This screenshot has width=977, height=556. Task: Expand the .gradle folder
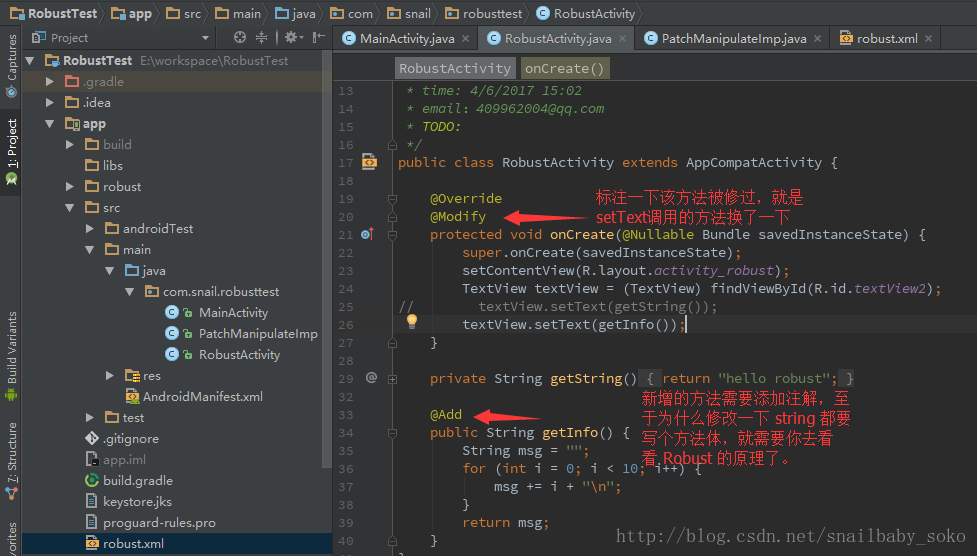[x=50, y=82]
